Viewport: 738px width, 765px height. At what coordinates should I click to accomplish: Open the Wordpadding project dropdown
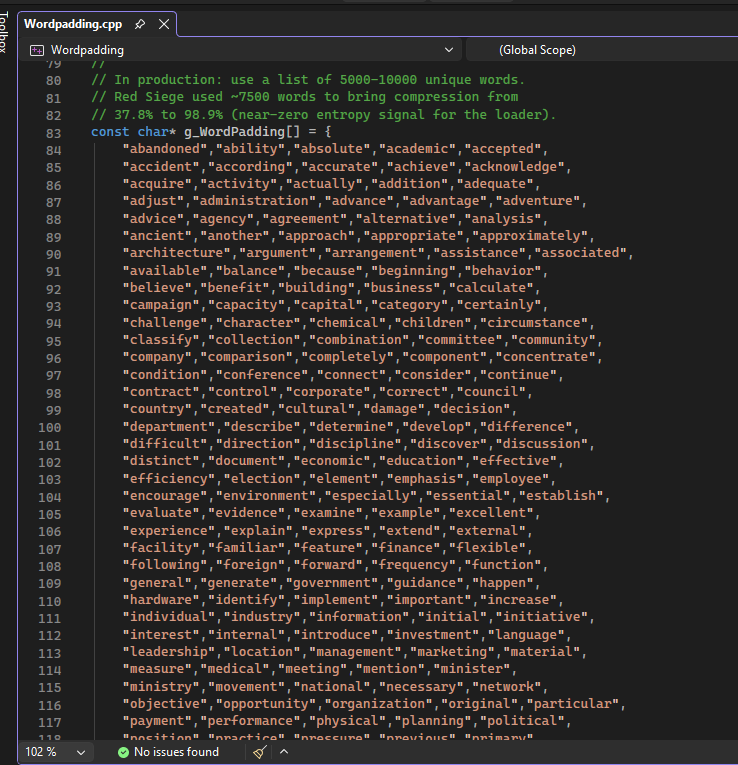tap(242, 50)
